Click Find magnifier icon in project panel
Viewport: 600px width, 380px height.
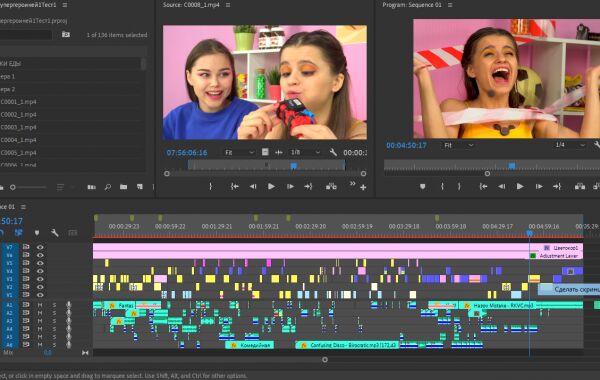[x=108, y=187]
